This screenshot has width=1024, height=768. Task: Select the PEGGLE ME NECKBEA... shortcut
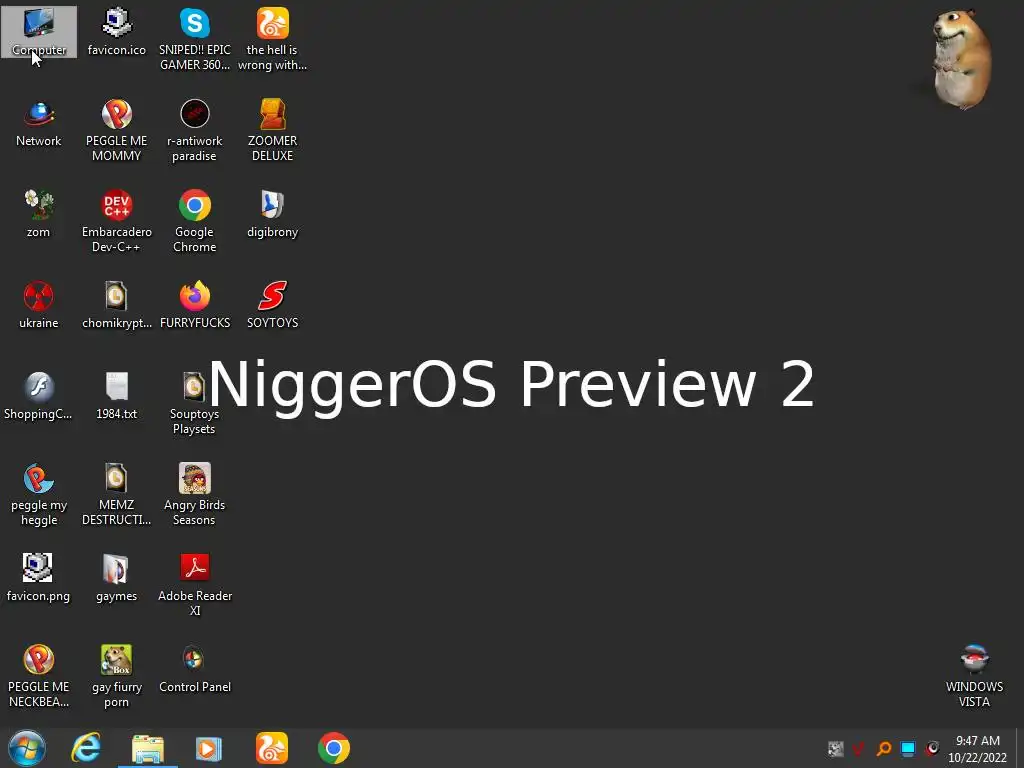[39, 677]
